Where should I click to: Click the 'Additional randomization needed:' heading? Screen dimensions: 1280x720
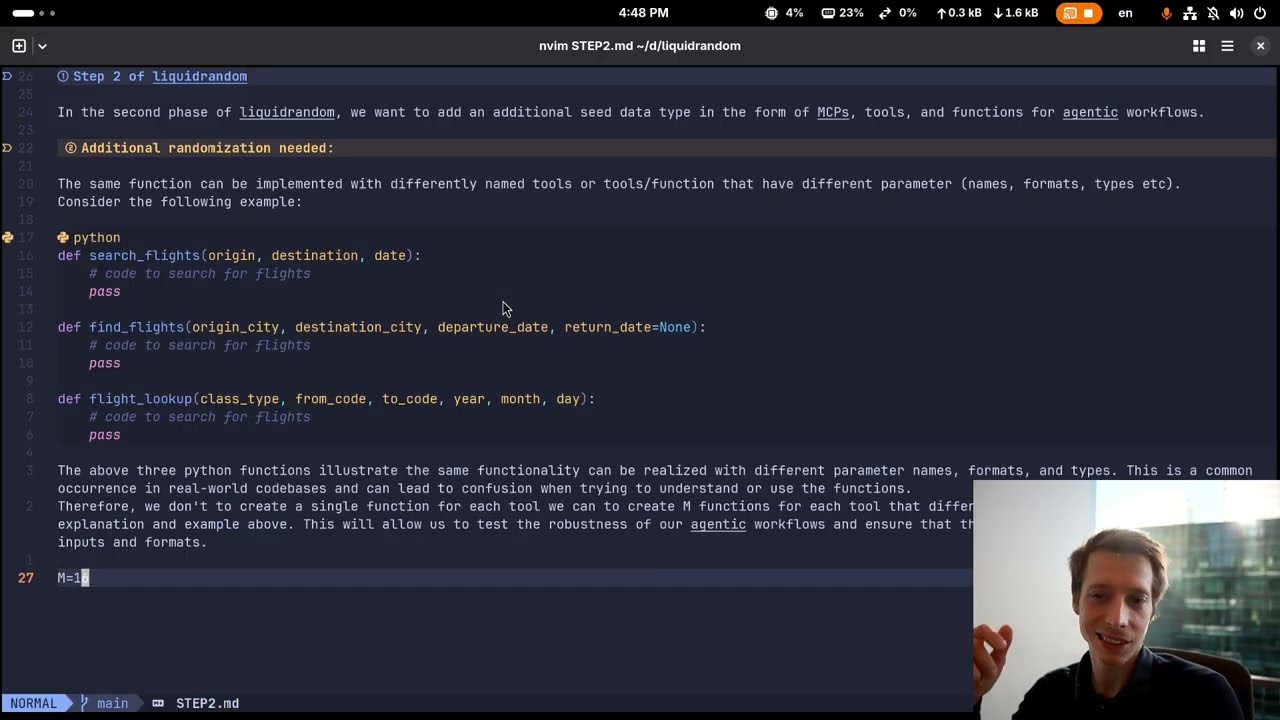[x=207, y=148]
